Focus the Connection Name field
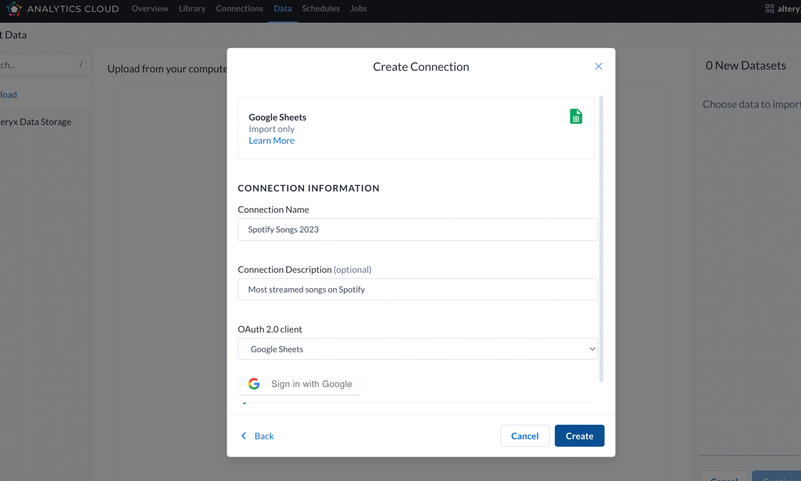Screen dimensions: 801x481 (x=417, y=229)
